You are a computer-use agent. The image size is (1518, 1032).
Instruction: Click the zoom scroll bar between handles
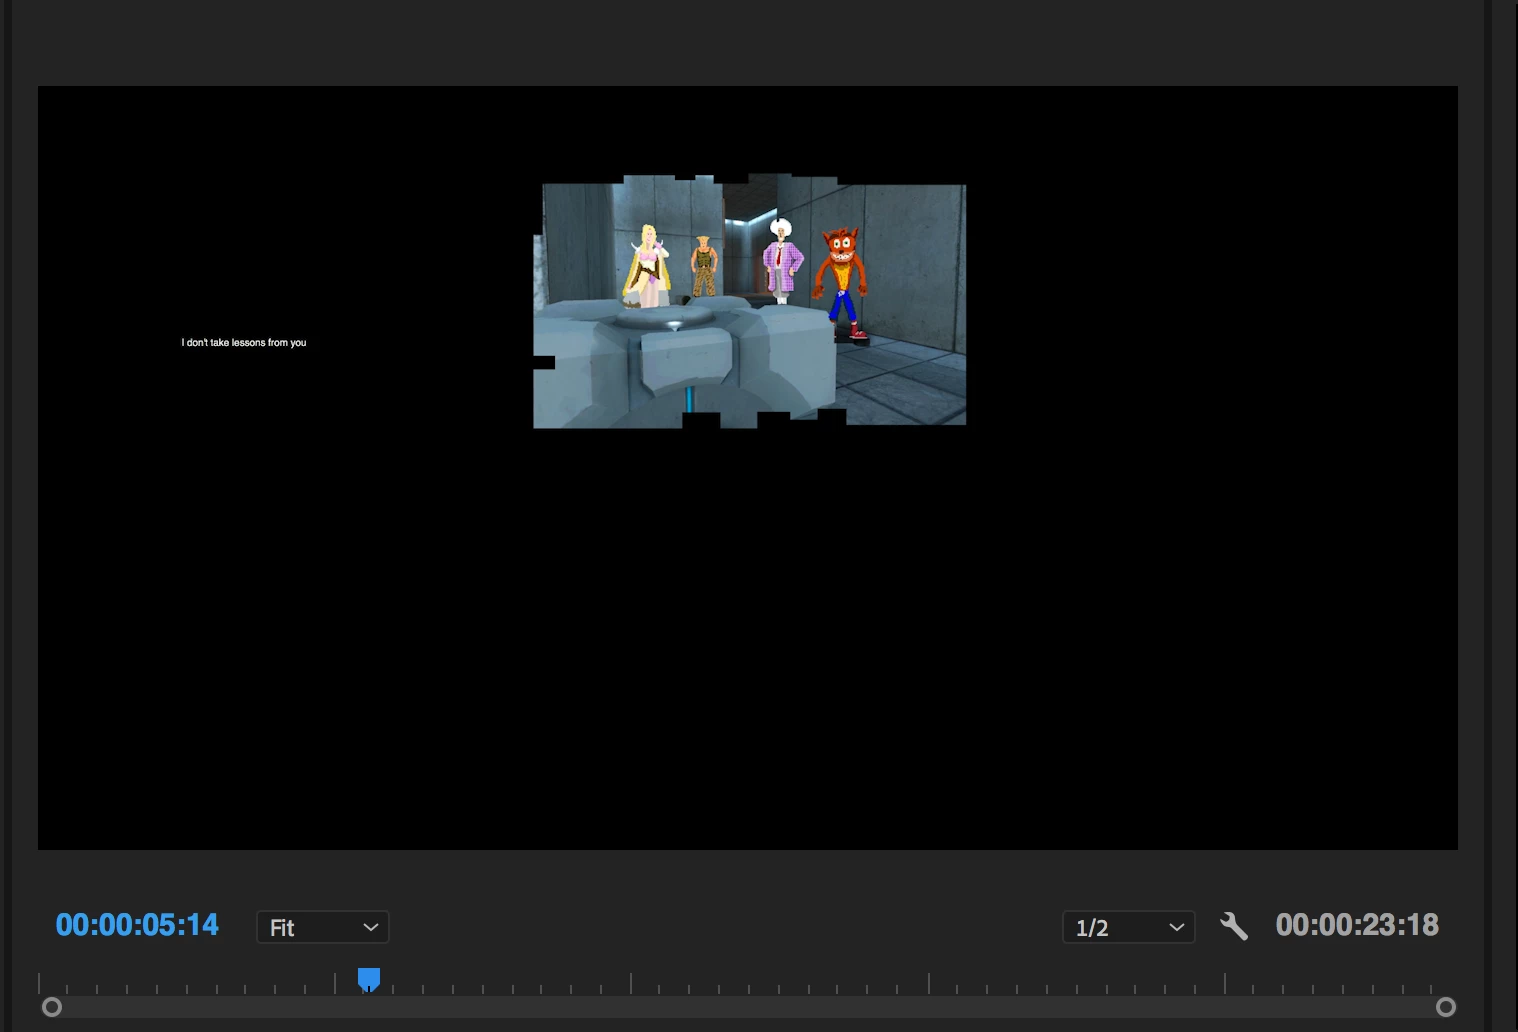tap(749, 1007)
